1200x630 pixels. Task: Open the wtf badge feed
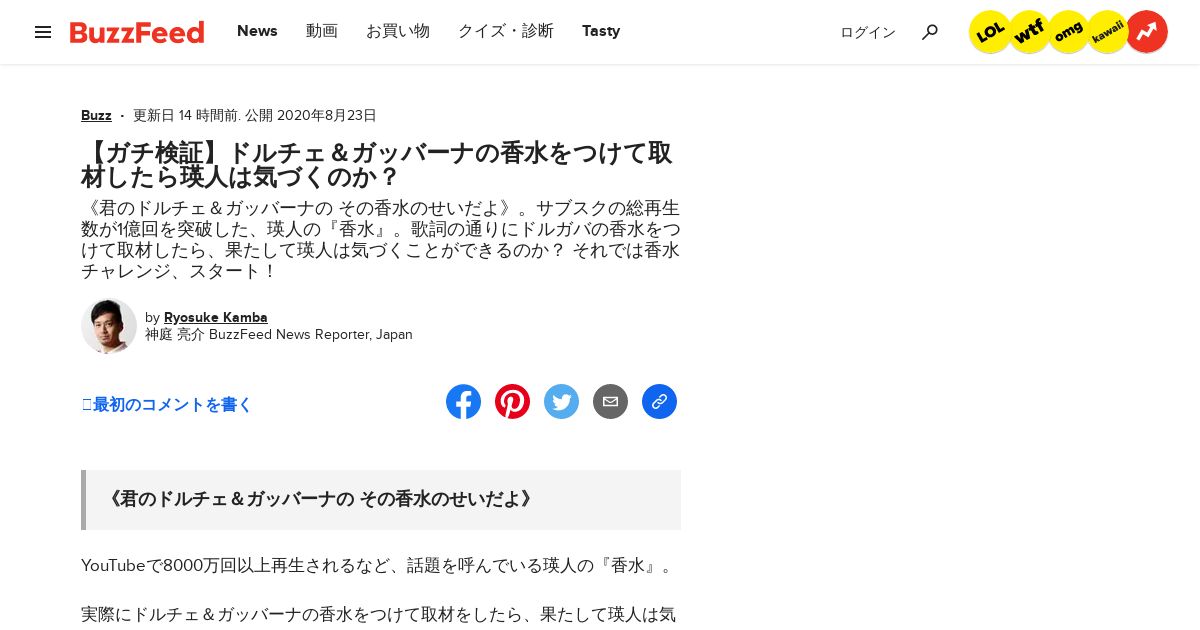[1029, 32]
